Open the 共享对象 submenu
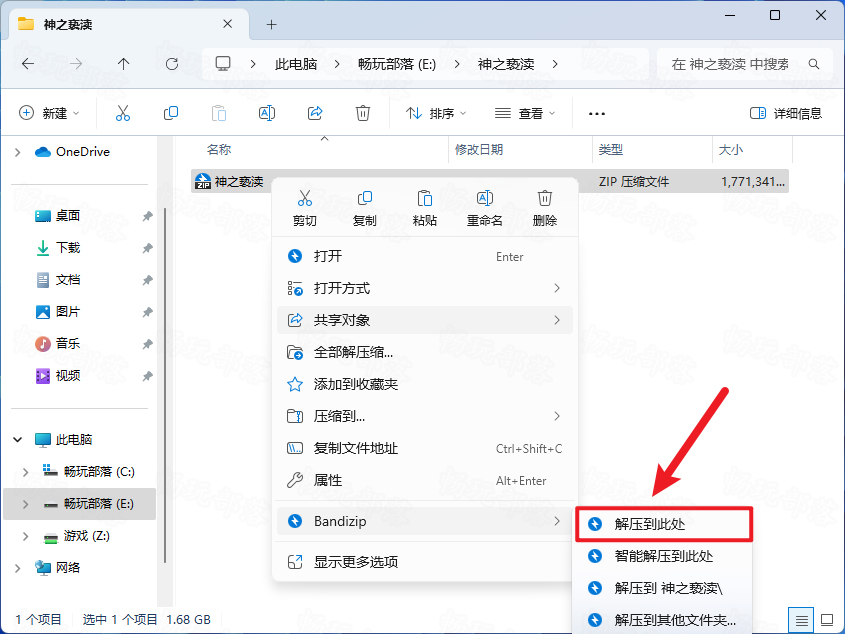 coord(425,320)
